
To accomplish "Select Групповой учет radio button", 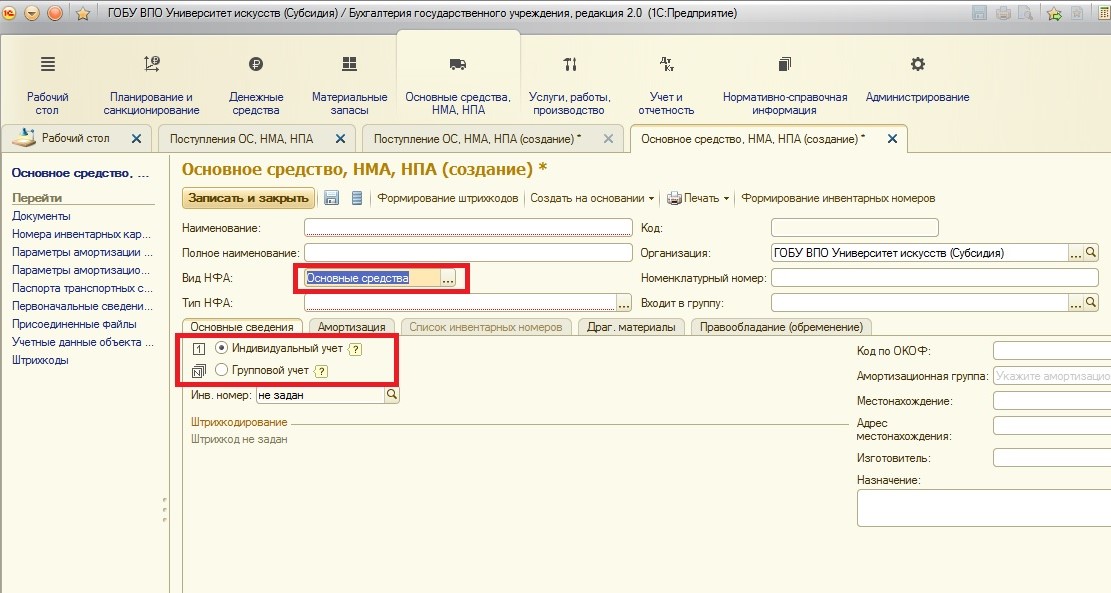I will coord(222,370).
